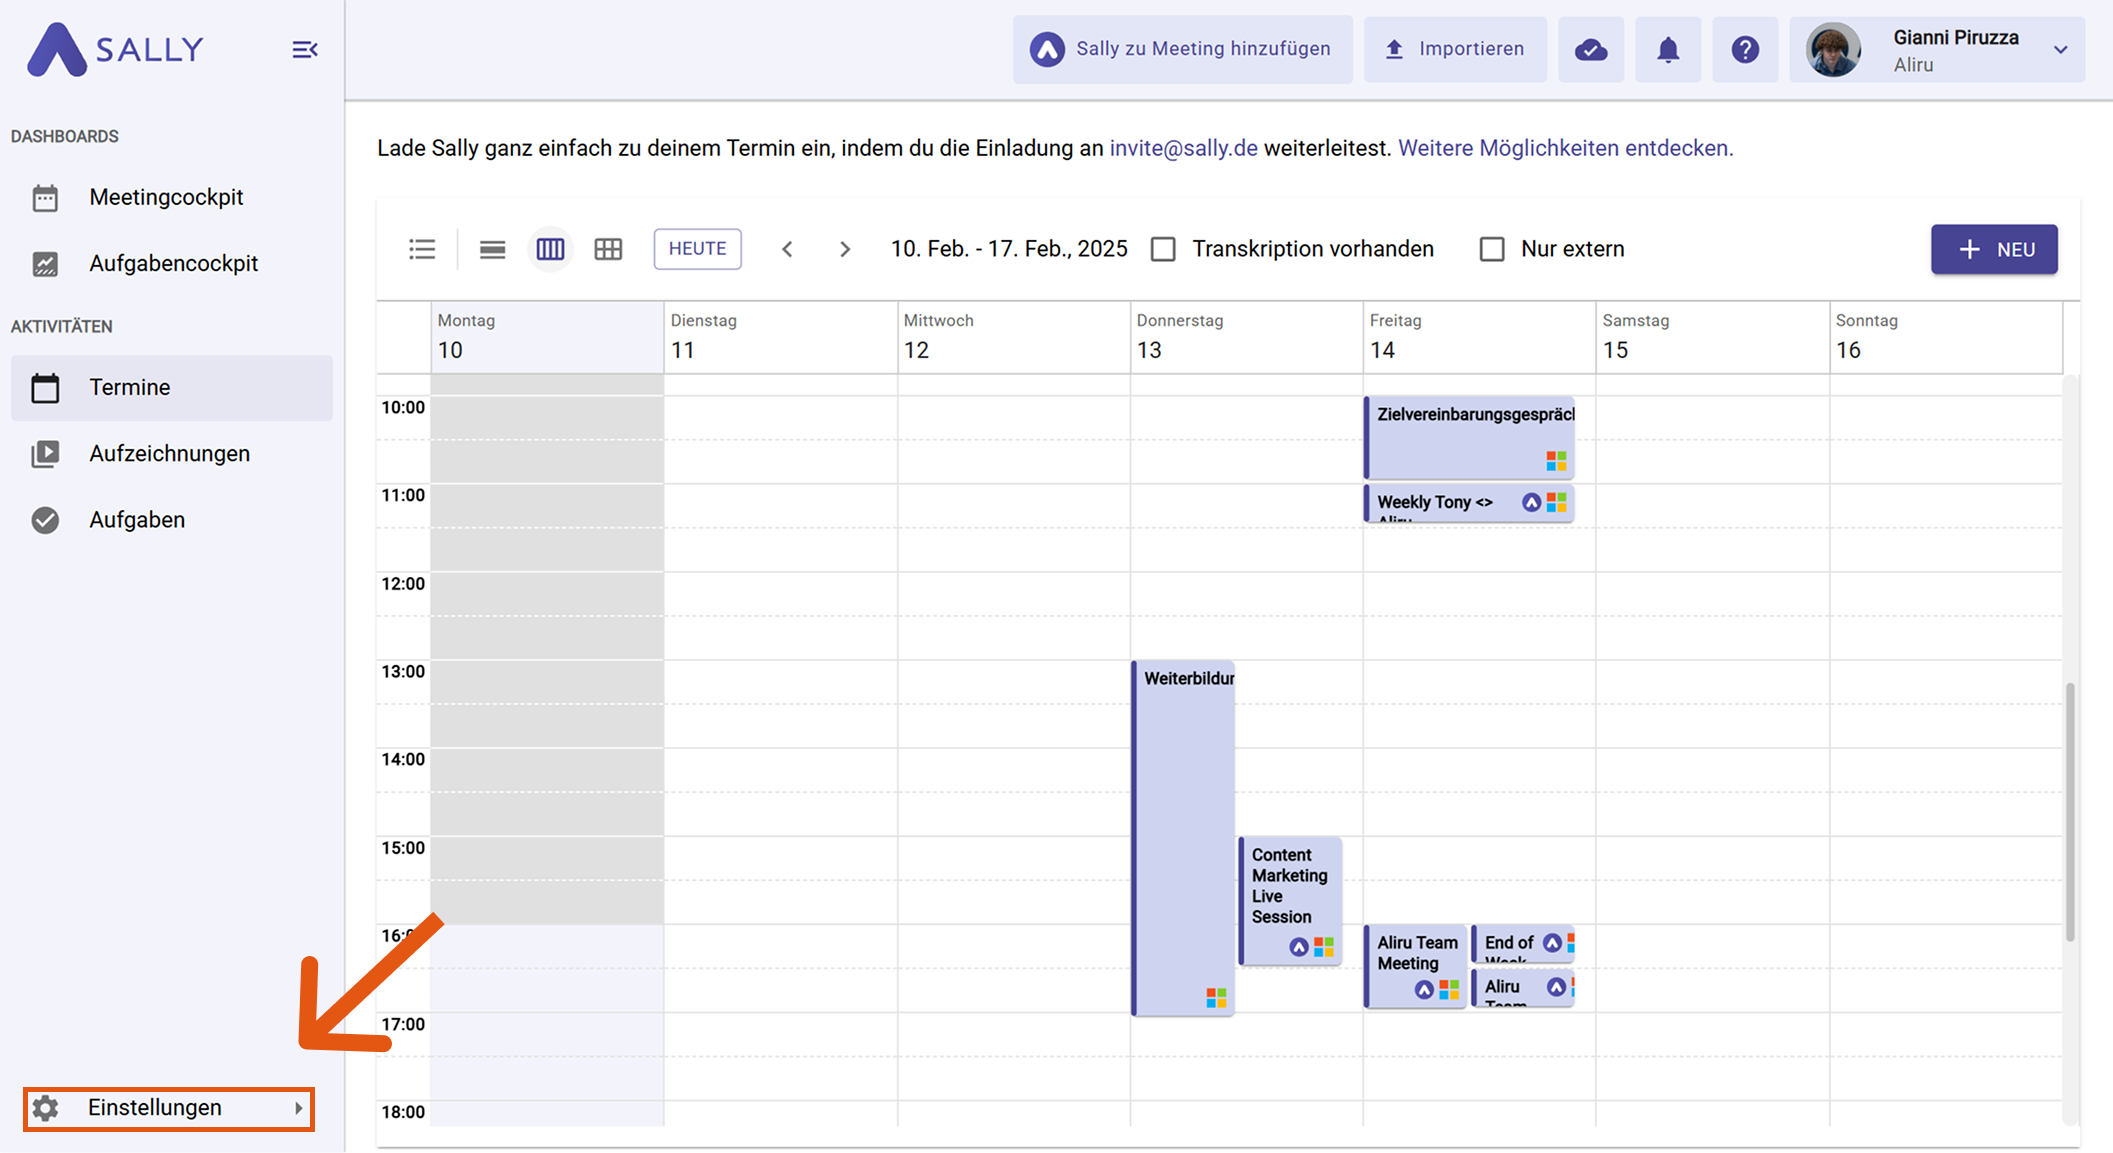The width and height of the screenshot is (2113, 1153).
Task: Click the HEUTE button
Action: 697,249
